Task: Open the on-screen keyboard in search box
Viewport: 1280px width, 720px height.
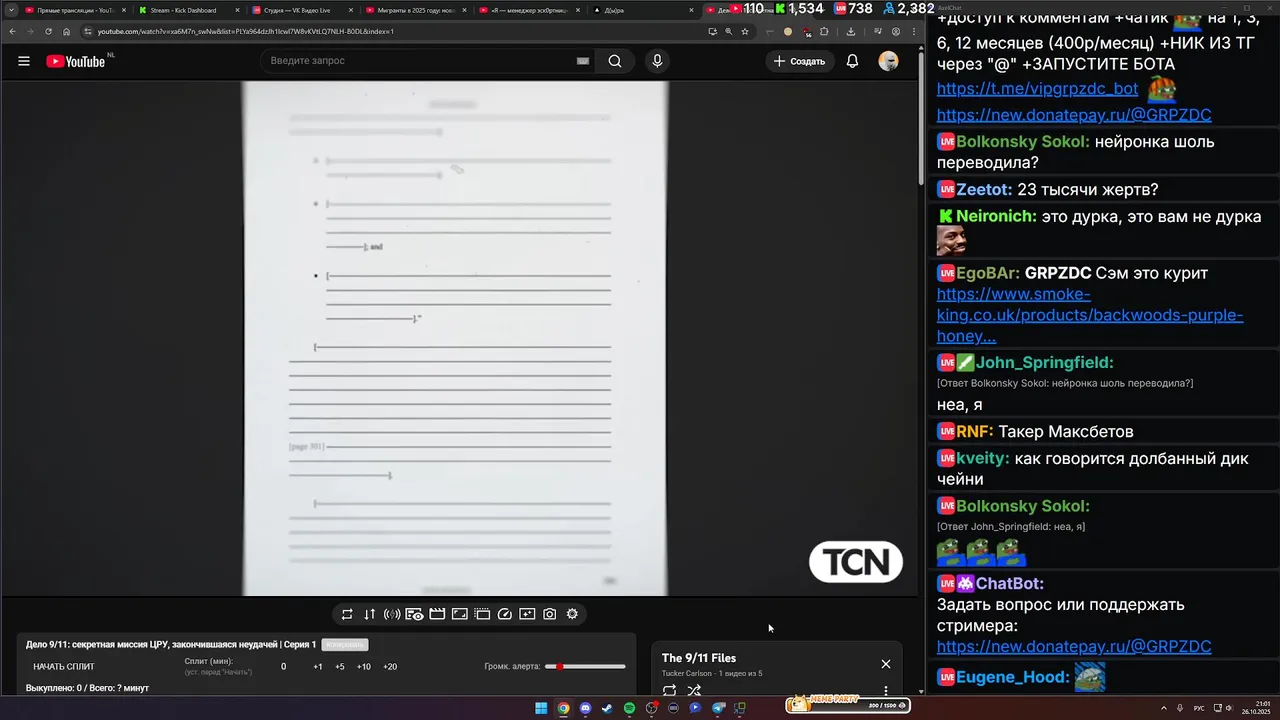Action: [583, 61]
